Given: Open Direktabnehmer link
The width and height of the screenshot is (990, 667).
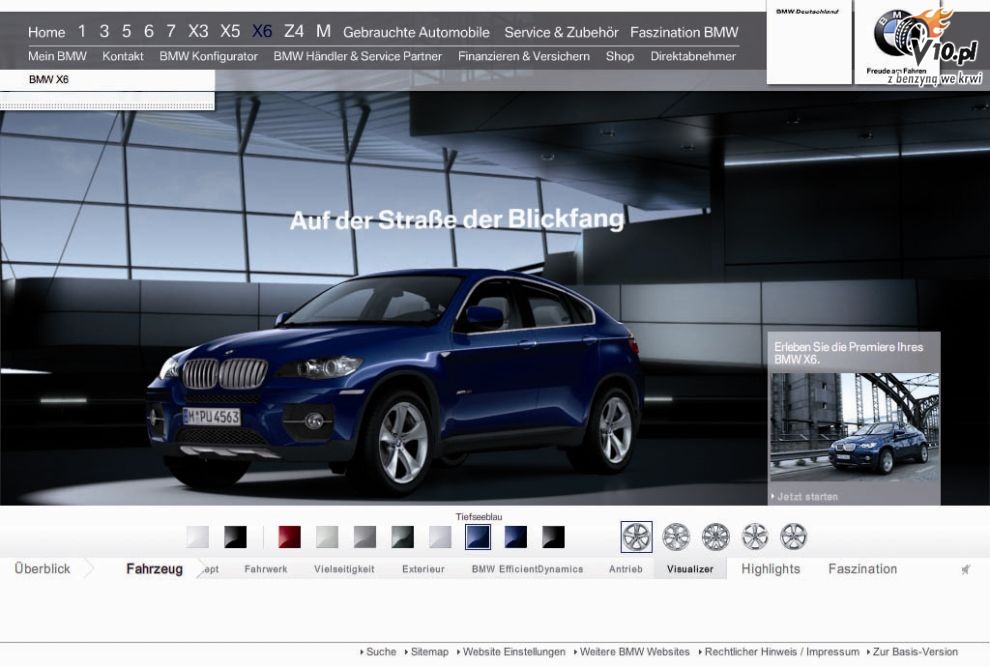Looking at the screenshot, I should click(x=693, y=56).
